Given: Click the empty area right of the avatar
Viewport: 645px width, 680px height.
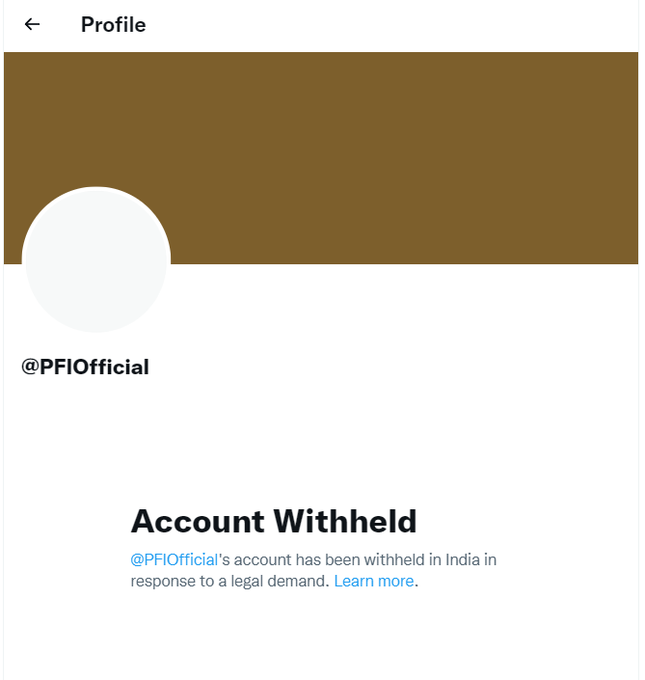Looking at the screenshot, I should (x=403, y=304).
